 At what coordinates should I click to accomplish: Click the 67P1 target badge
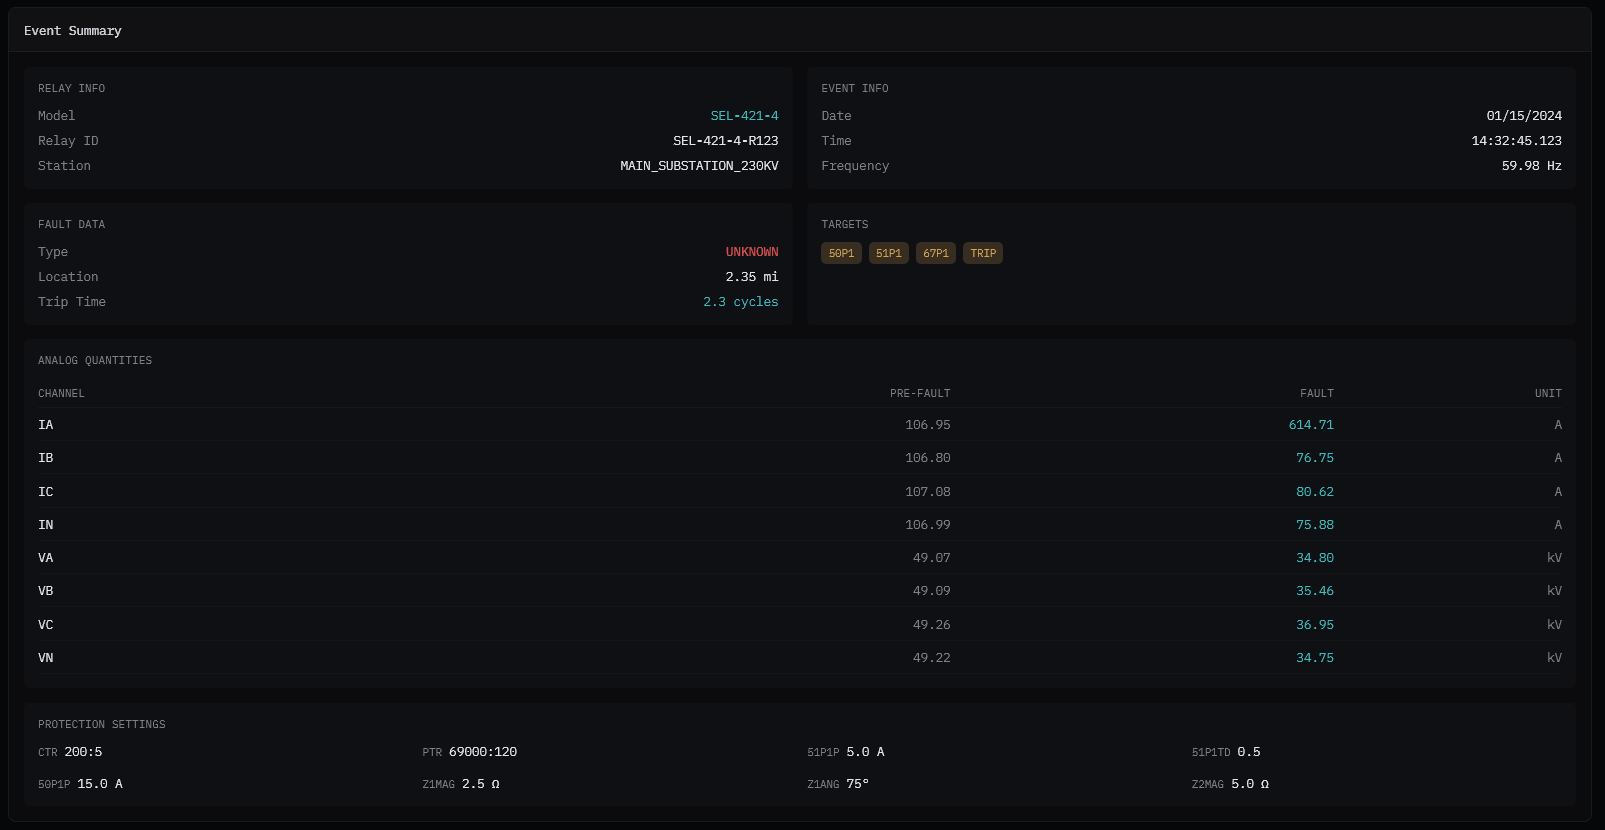[x=936, y=253]
